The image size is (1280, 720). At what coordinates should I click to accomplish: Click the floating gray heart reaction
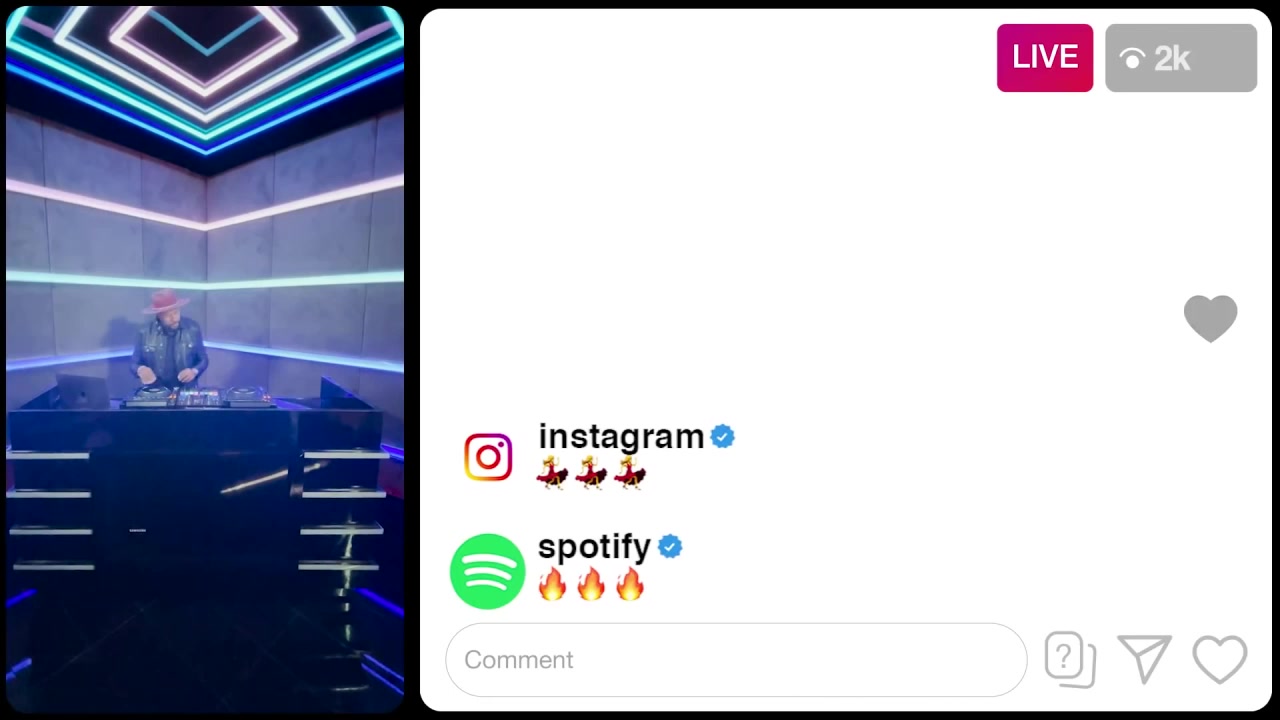(1210, 319)
